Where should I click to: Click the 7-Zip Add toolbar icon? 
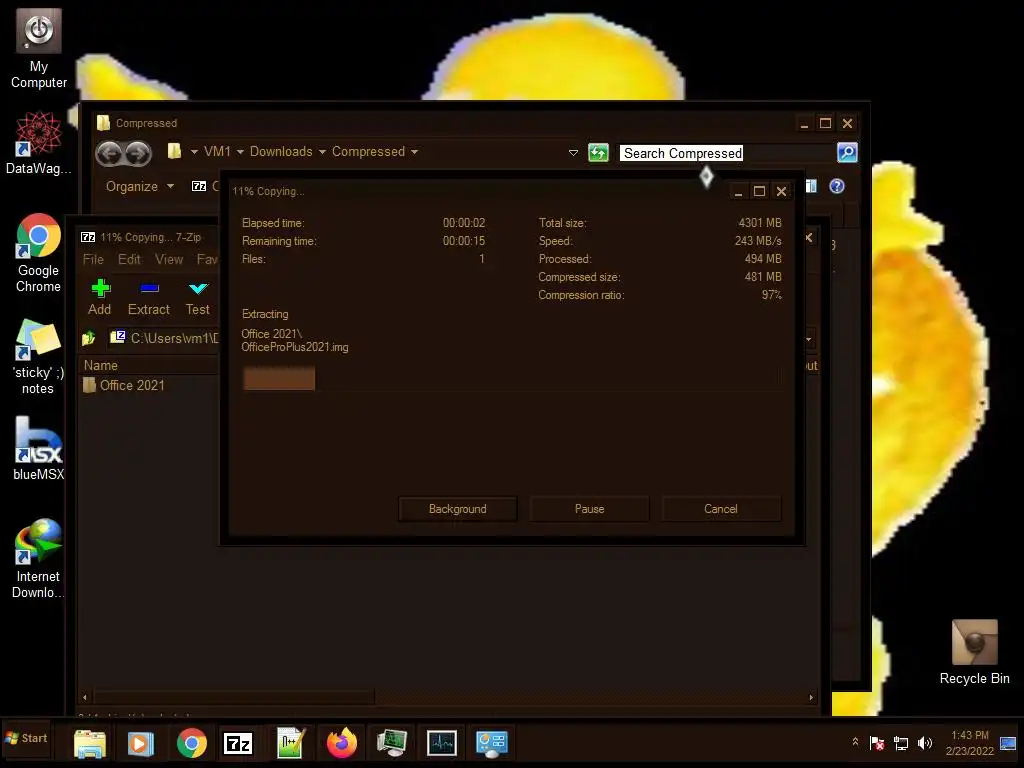tap(100, 297)
